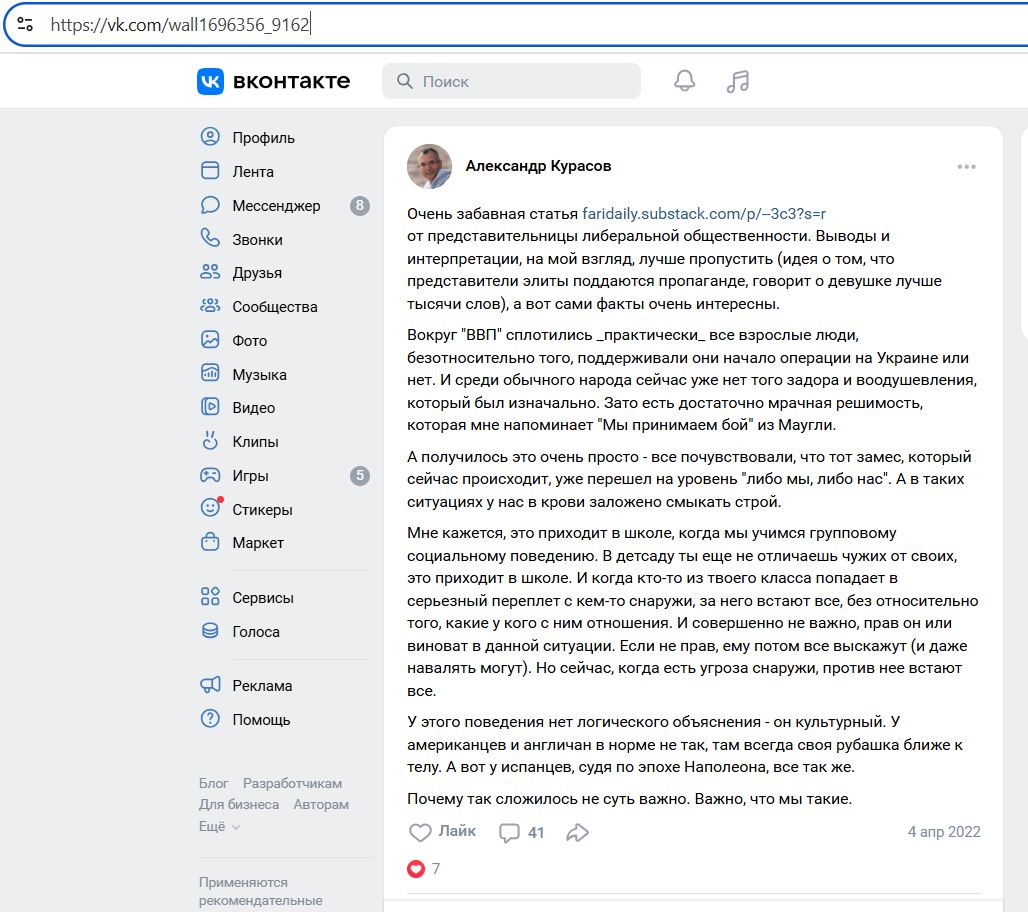
Task: Open the three-dots post options menu
Action: tap(966, 167)
